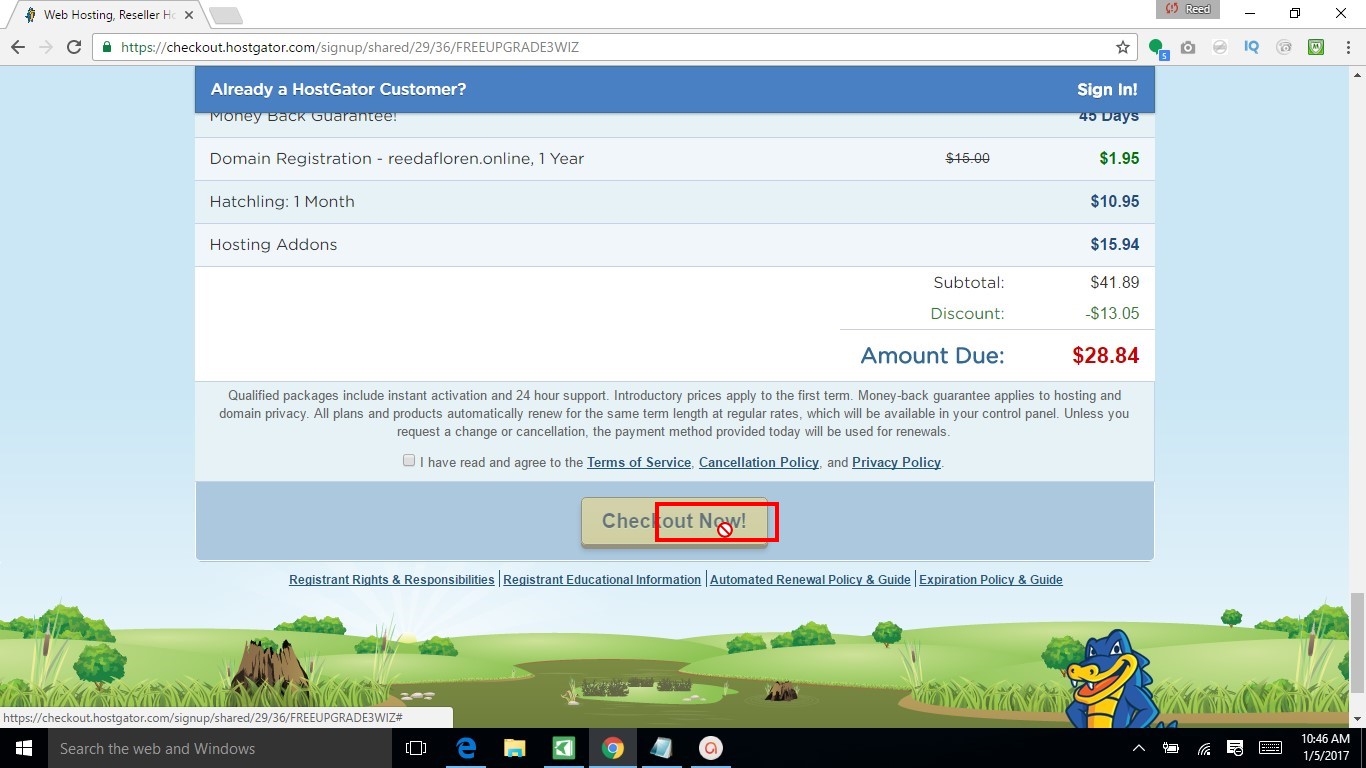Click the Reed profile button
1366x768 pixels.
1187,9
